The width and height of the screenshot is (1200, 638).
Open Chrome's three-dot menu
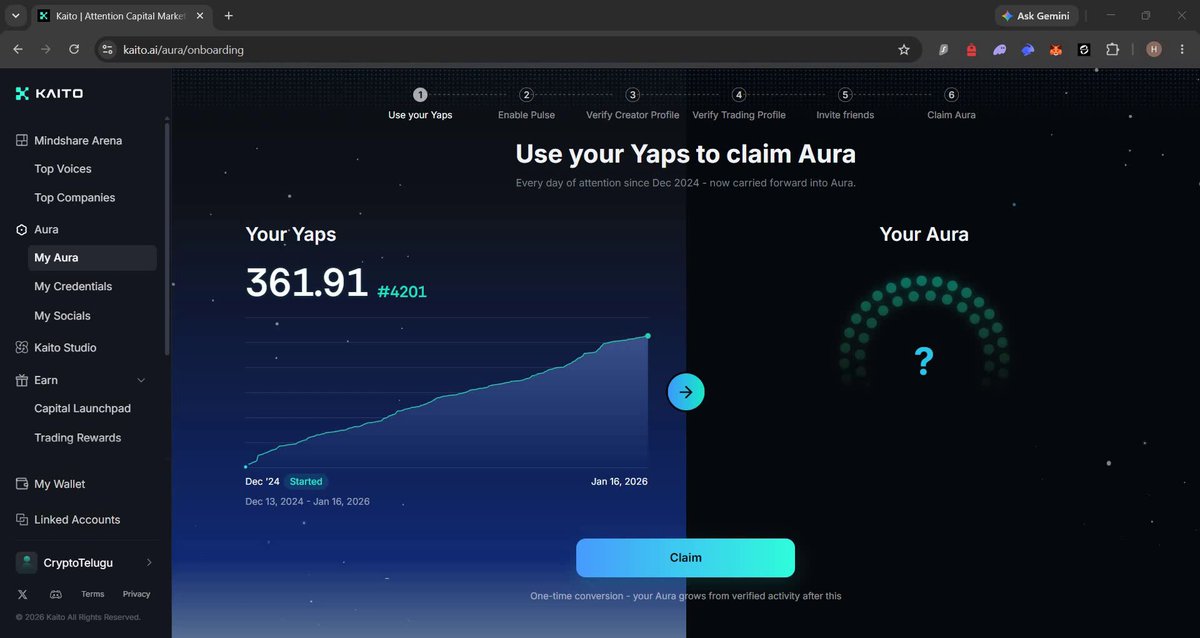(1183, 49)
